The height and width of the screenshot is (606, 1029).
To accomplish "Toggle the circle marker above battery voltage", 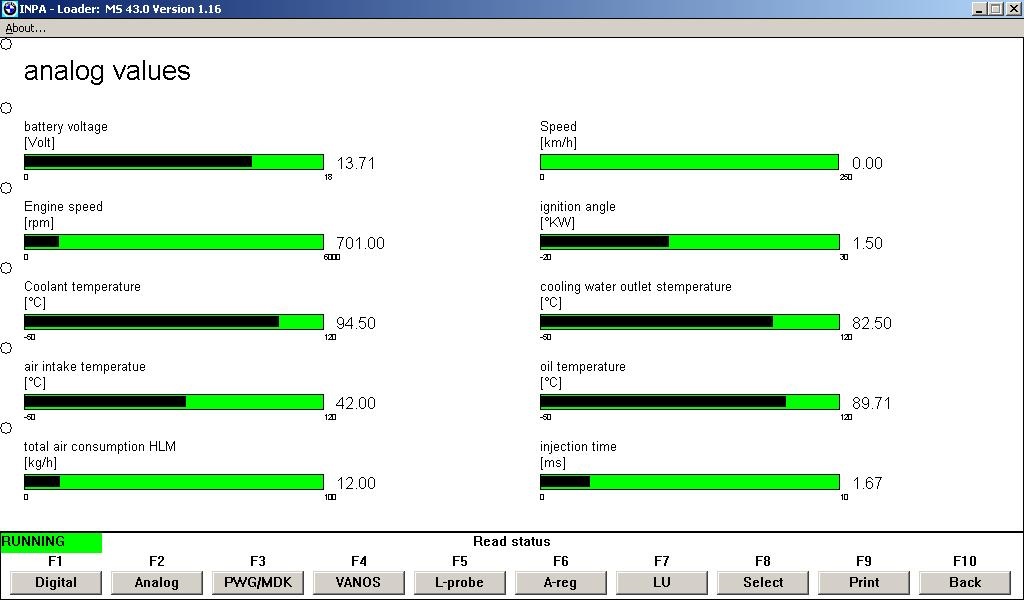I will 6,108.
